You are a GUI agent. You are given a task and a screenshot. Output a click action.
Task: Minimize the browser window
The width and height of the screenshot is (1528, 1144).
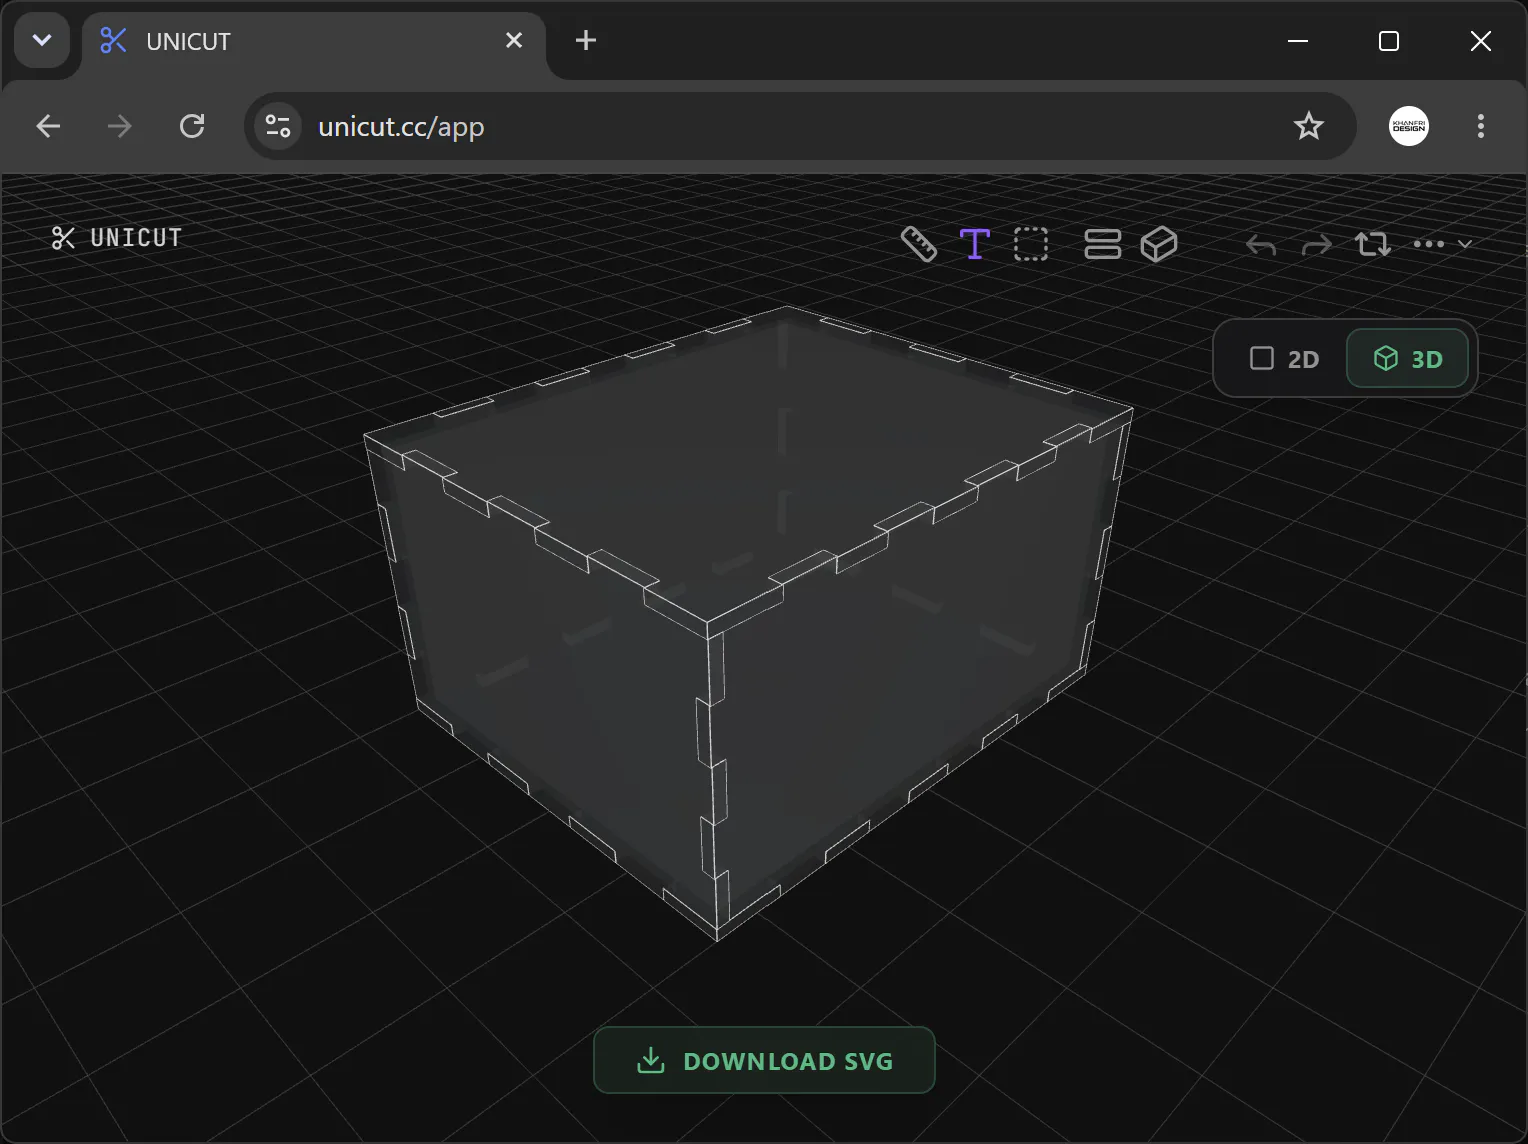tap(1298, 41)
